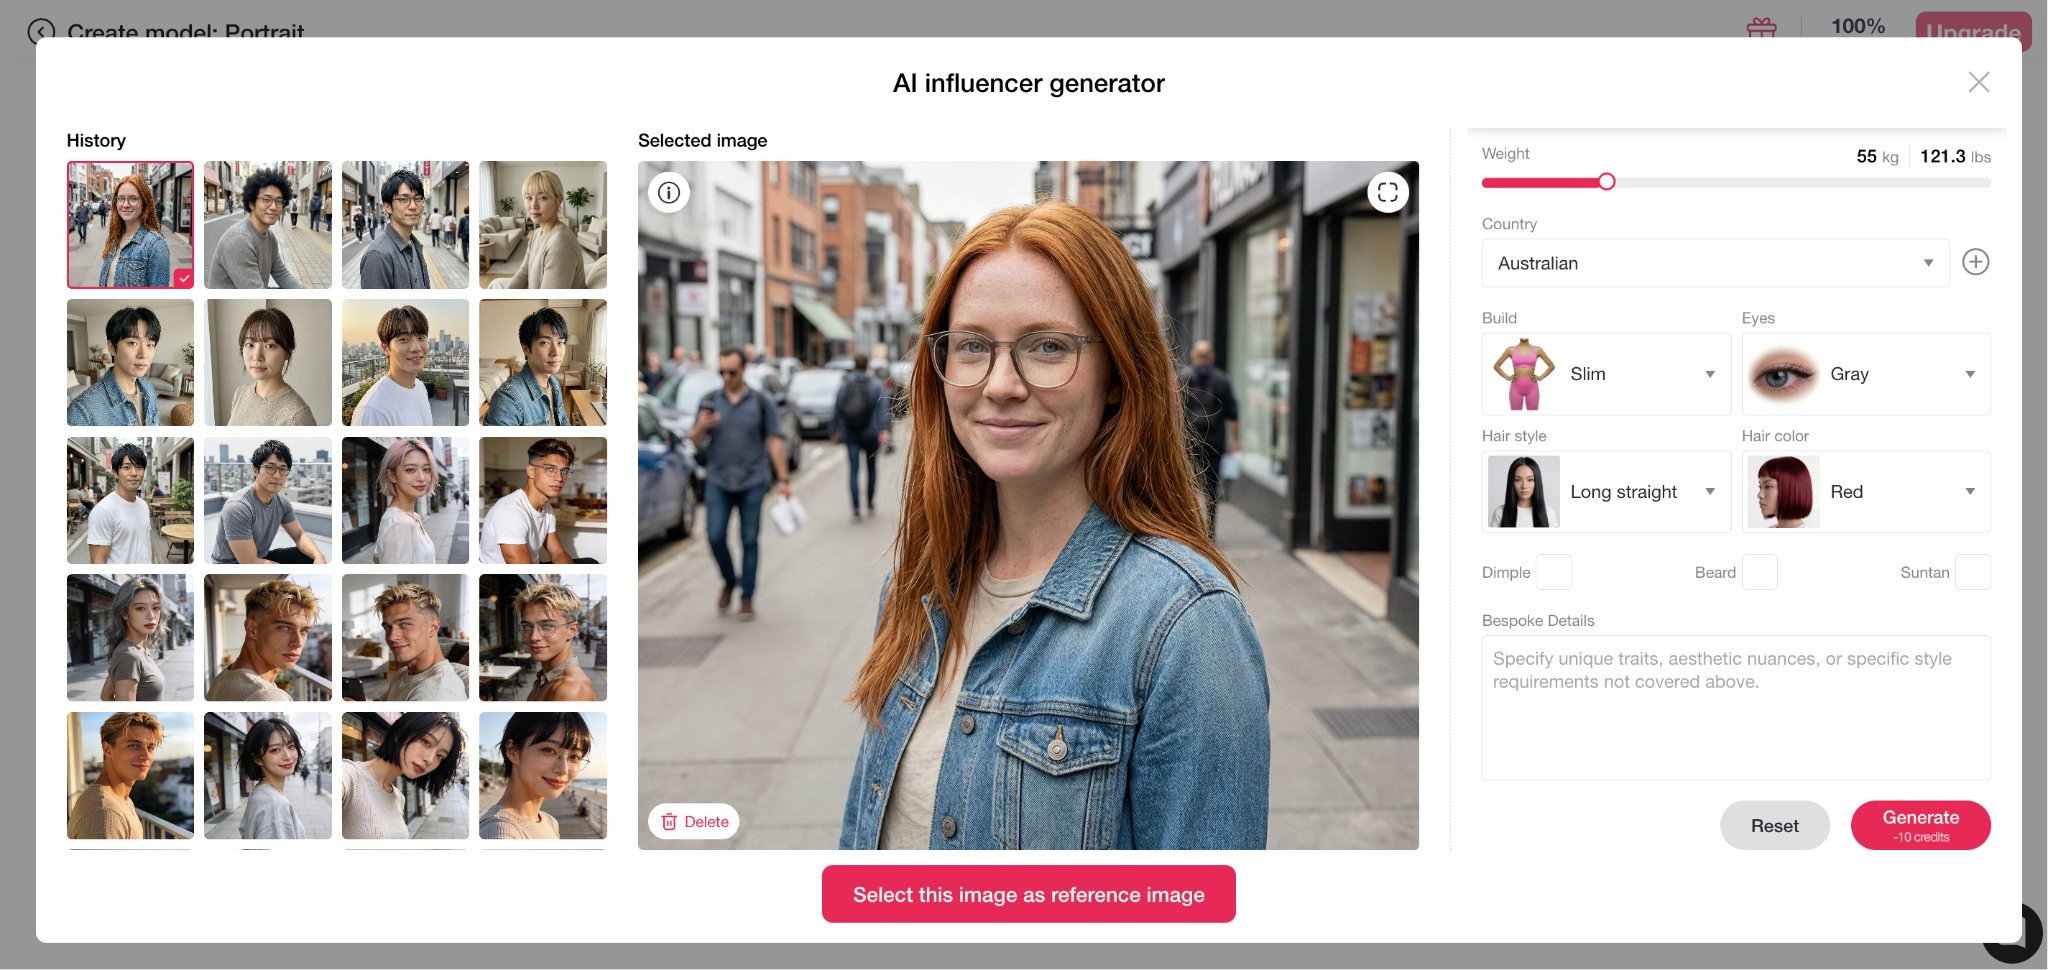
Task: Click the Bespoke Details text area
Action: (x=1736, y=707)
